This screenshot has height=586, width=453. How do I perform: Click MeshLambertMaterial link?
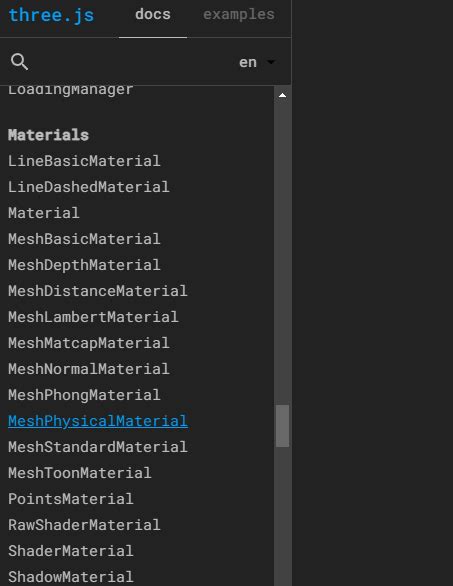pos(93,317)
